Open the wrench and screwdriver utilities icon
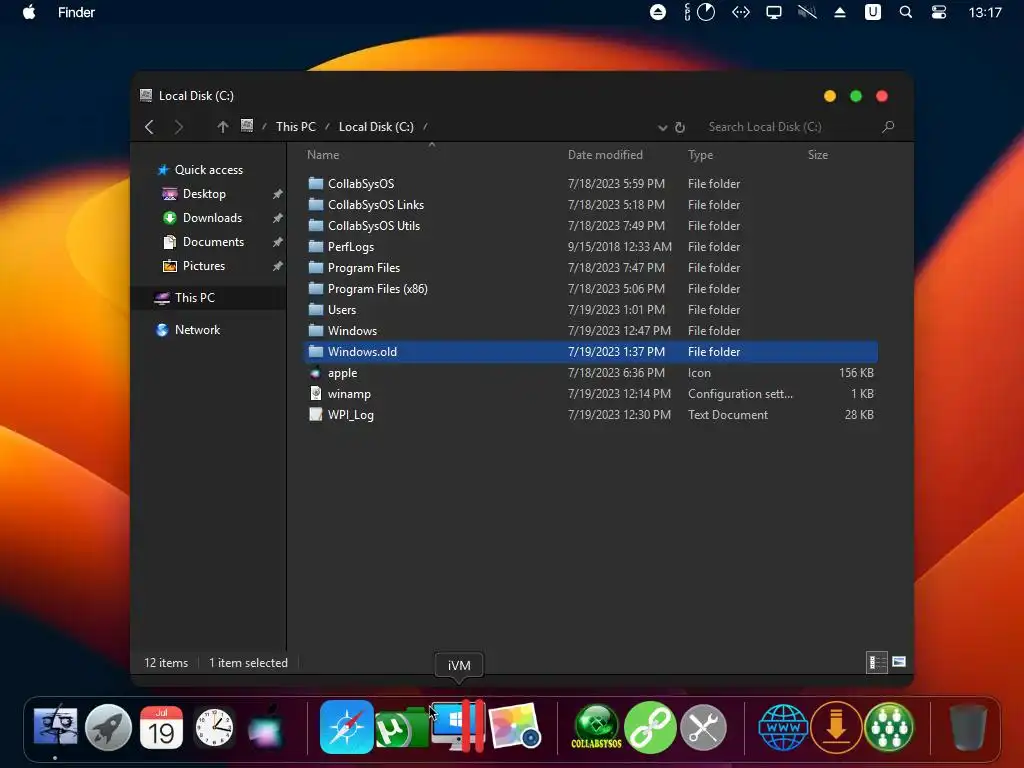The image size is (1024, 768). (703, 727)
